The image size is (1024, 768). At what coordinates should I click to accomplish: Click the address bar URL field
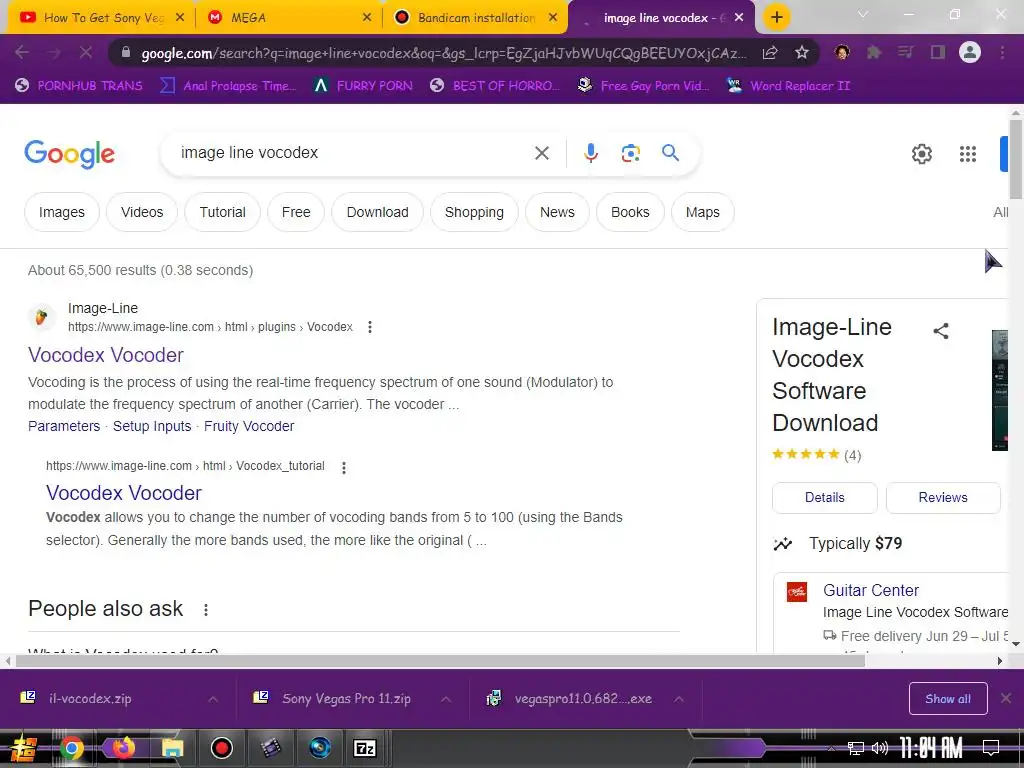click(x=444, y=53)
